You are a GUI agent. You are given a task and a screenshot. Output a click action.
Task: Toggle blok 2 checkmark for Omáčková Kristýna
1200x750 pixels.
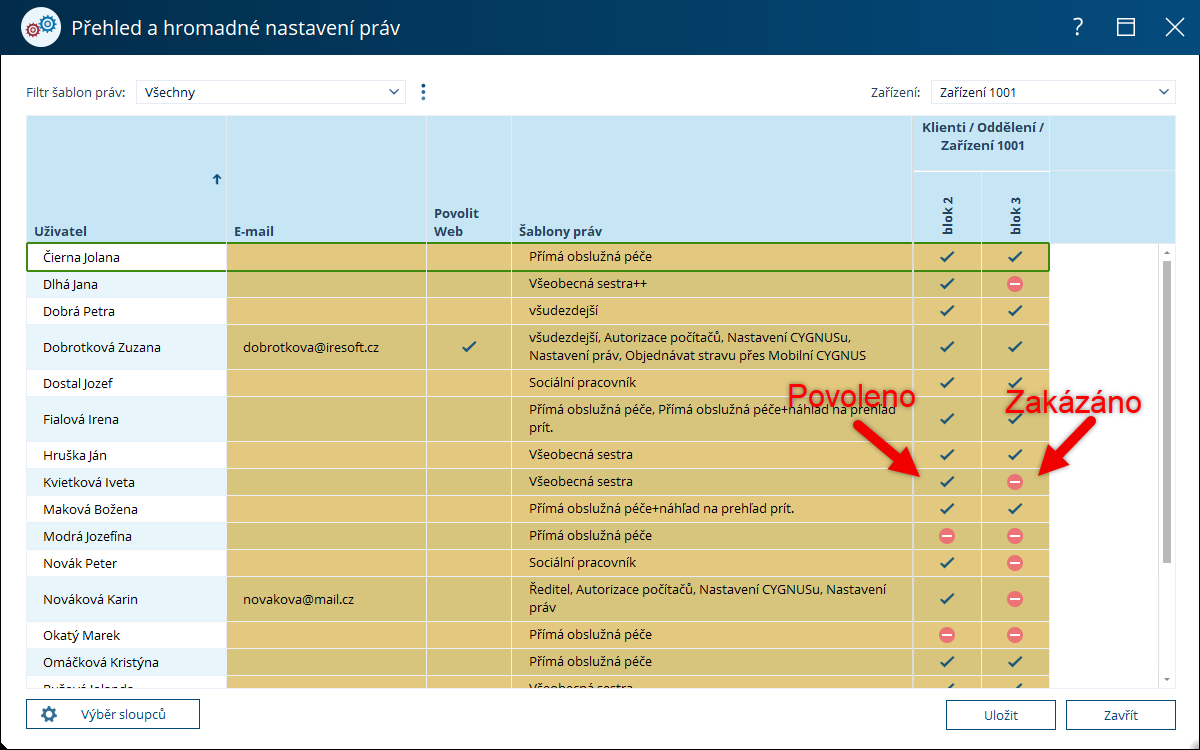947,662
